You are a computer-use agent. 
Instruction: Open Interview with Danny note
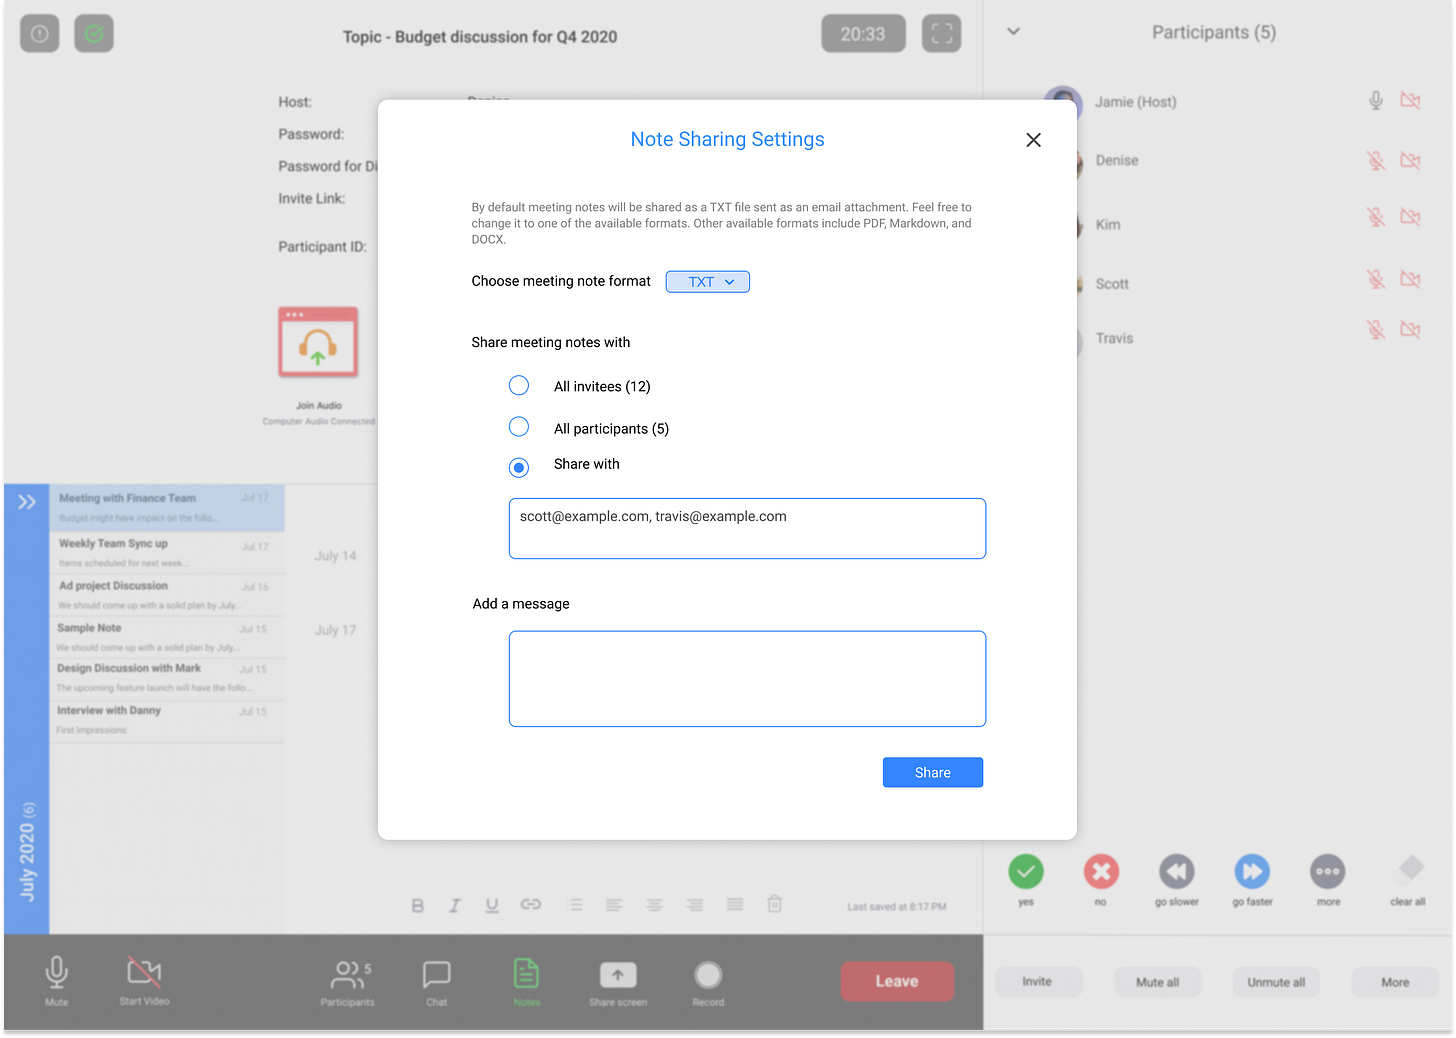(167, 719)
